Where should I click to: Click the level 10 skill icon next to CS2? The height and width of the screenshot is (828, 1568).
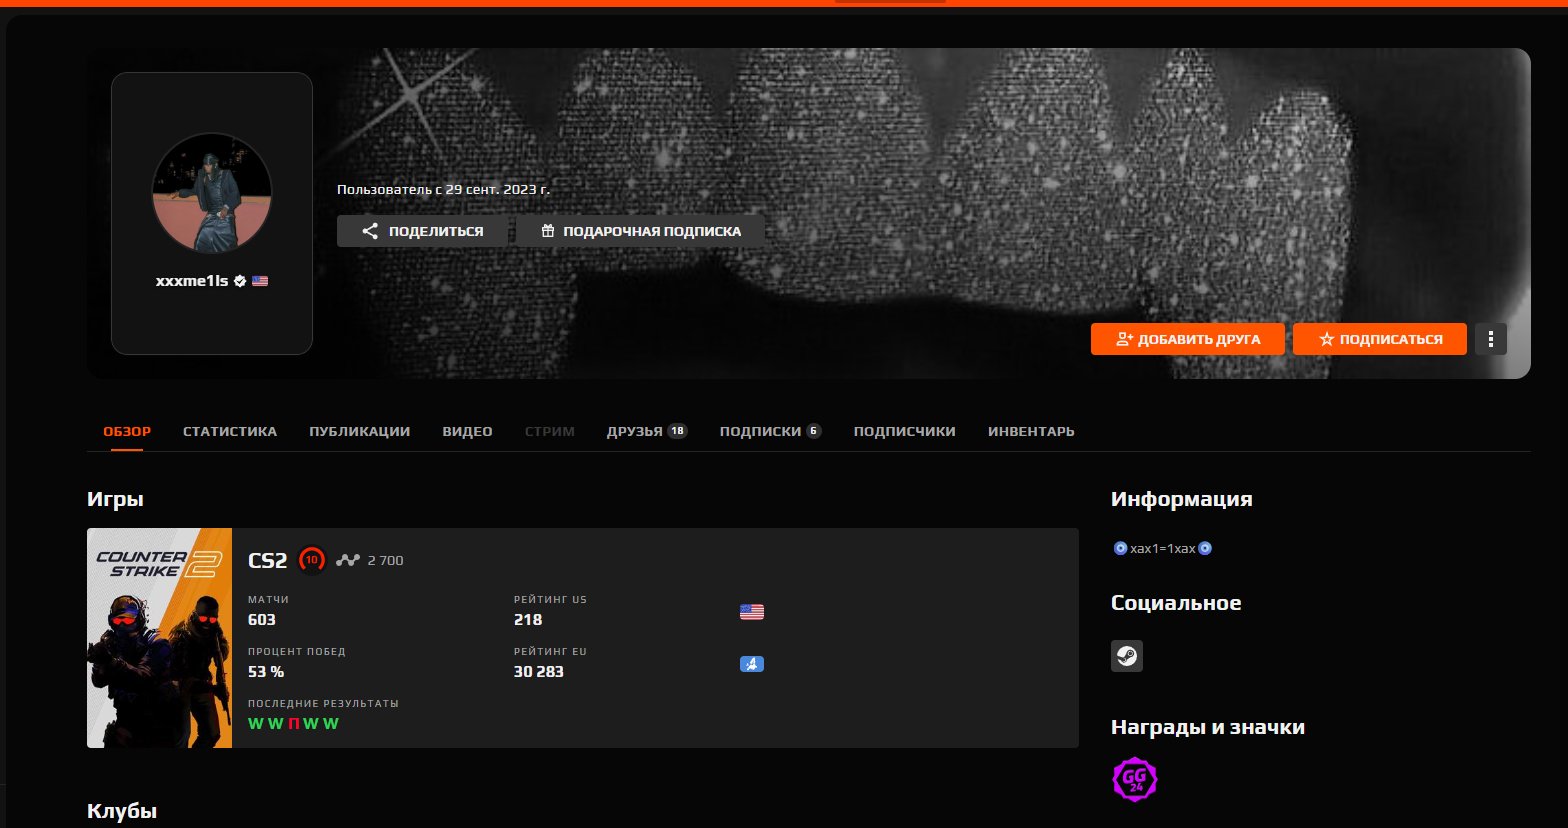click(312, 560)
